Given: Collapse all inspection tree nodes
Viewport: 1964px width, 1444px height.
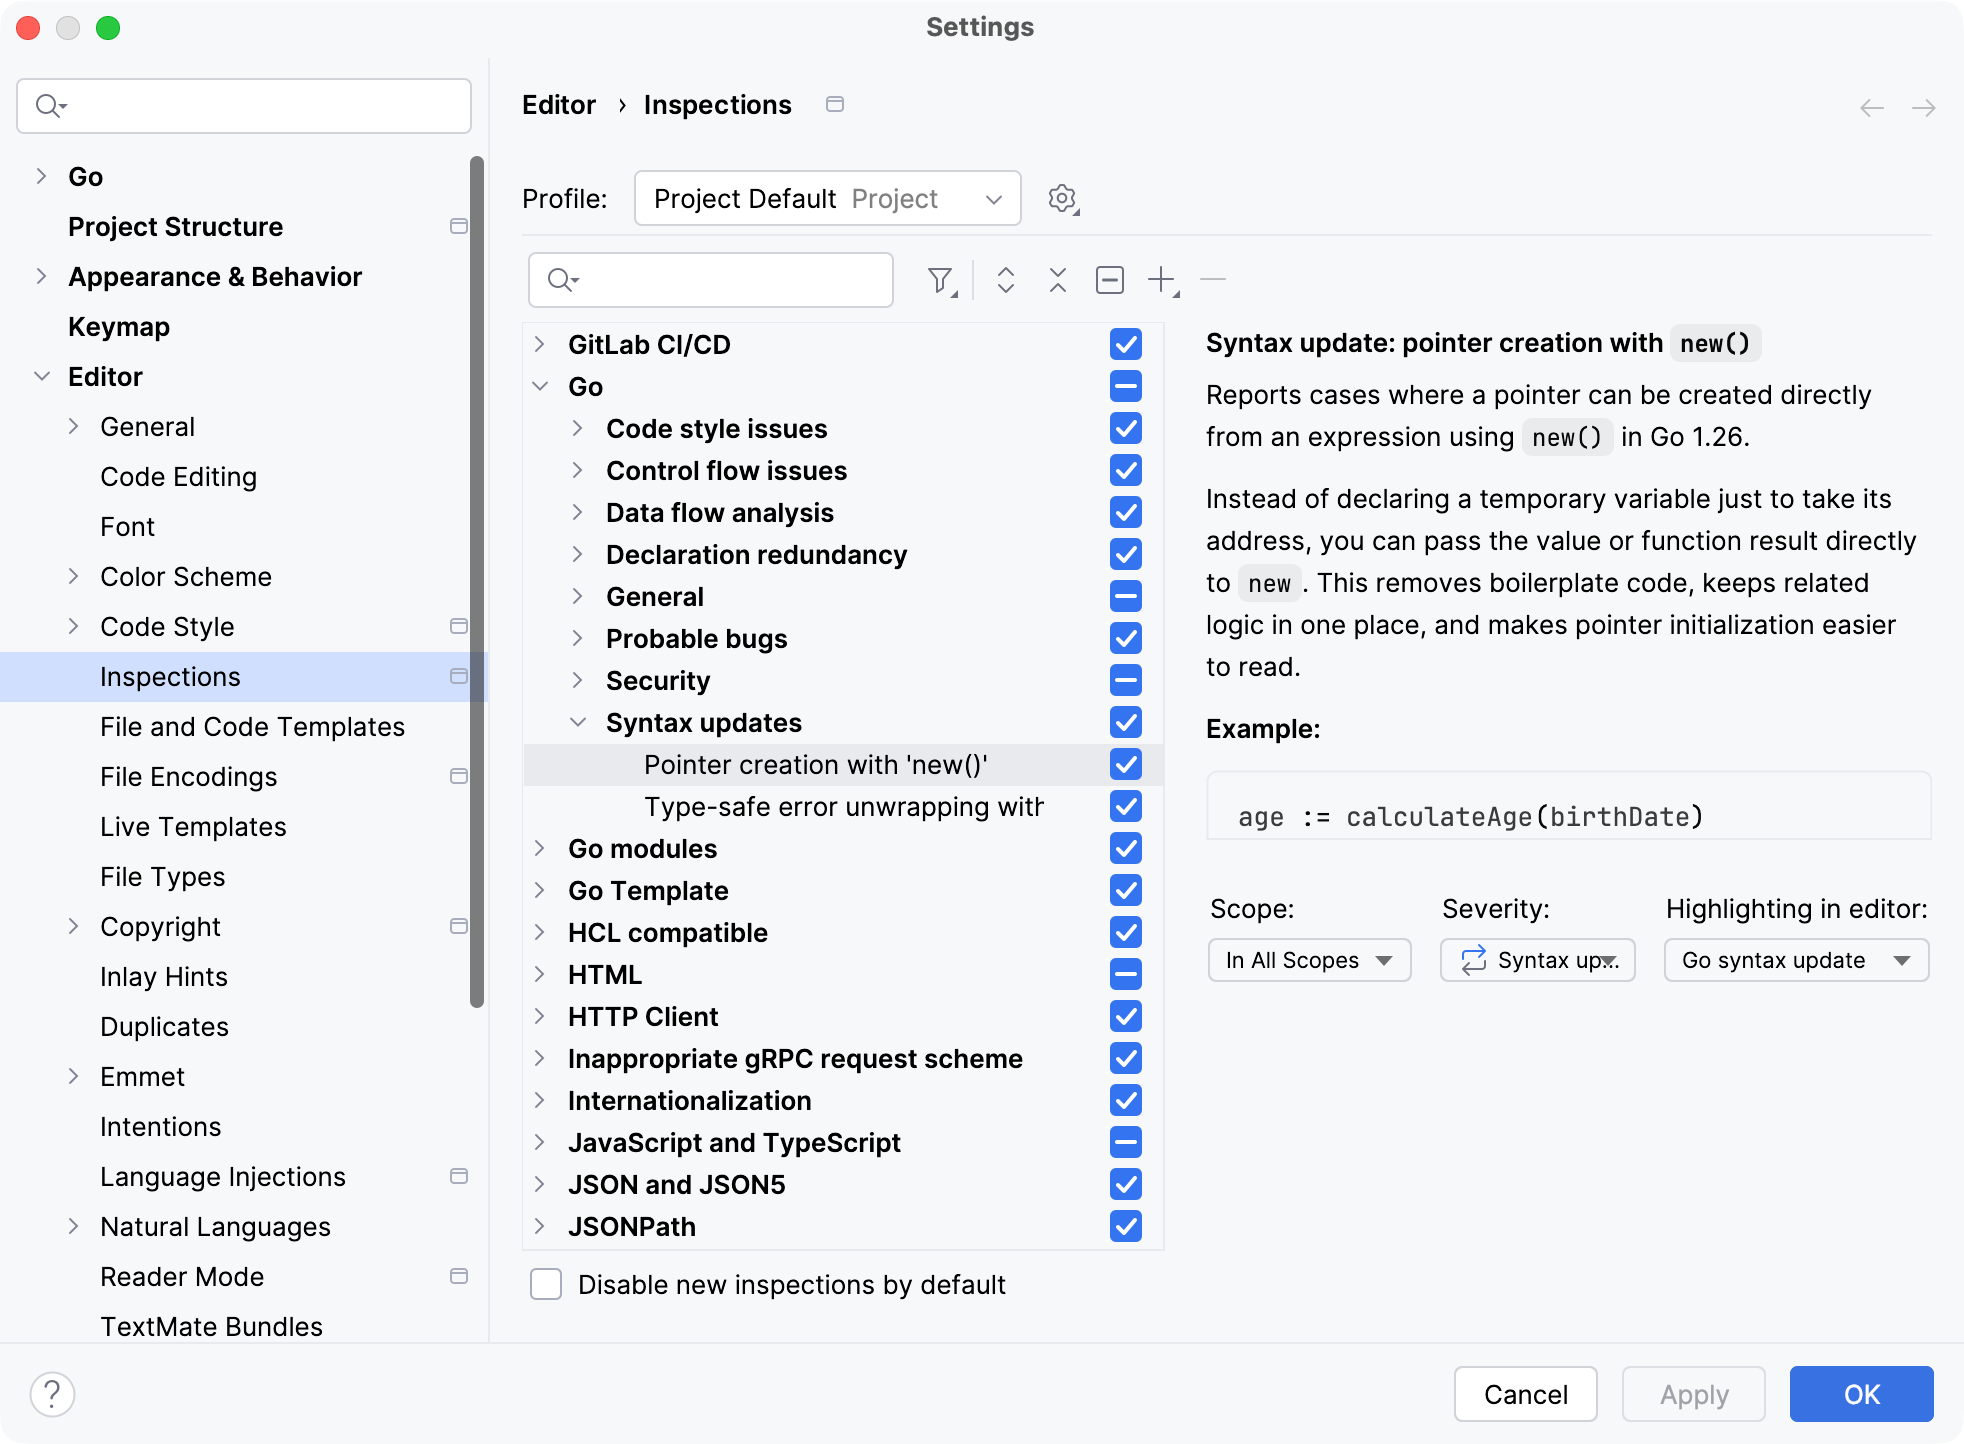Looking at the screenshot, I should click(1056, 280).
